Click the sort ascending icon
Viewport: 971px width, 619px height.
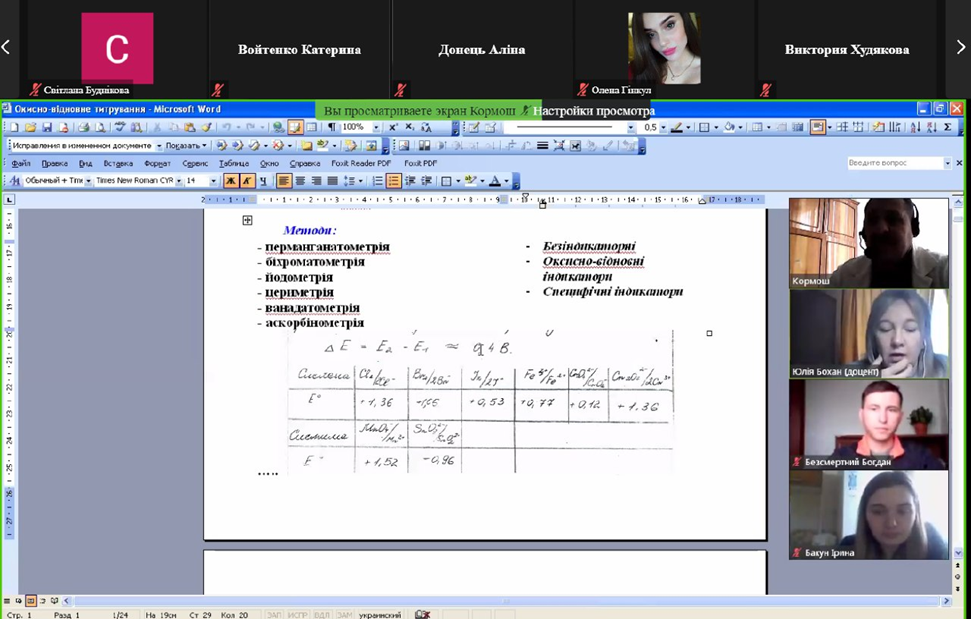point(916,127)
